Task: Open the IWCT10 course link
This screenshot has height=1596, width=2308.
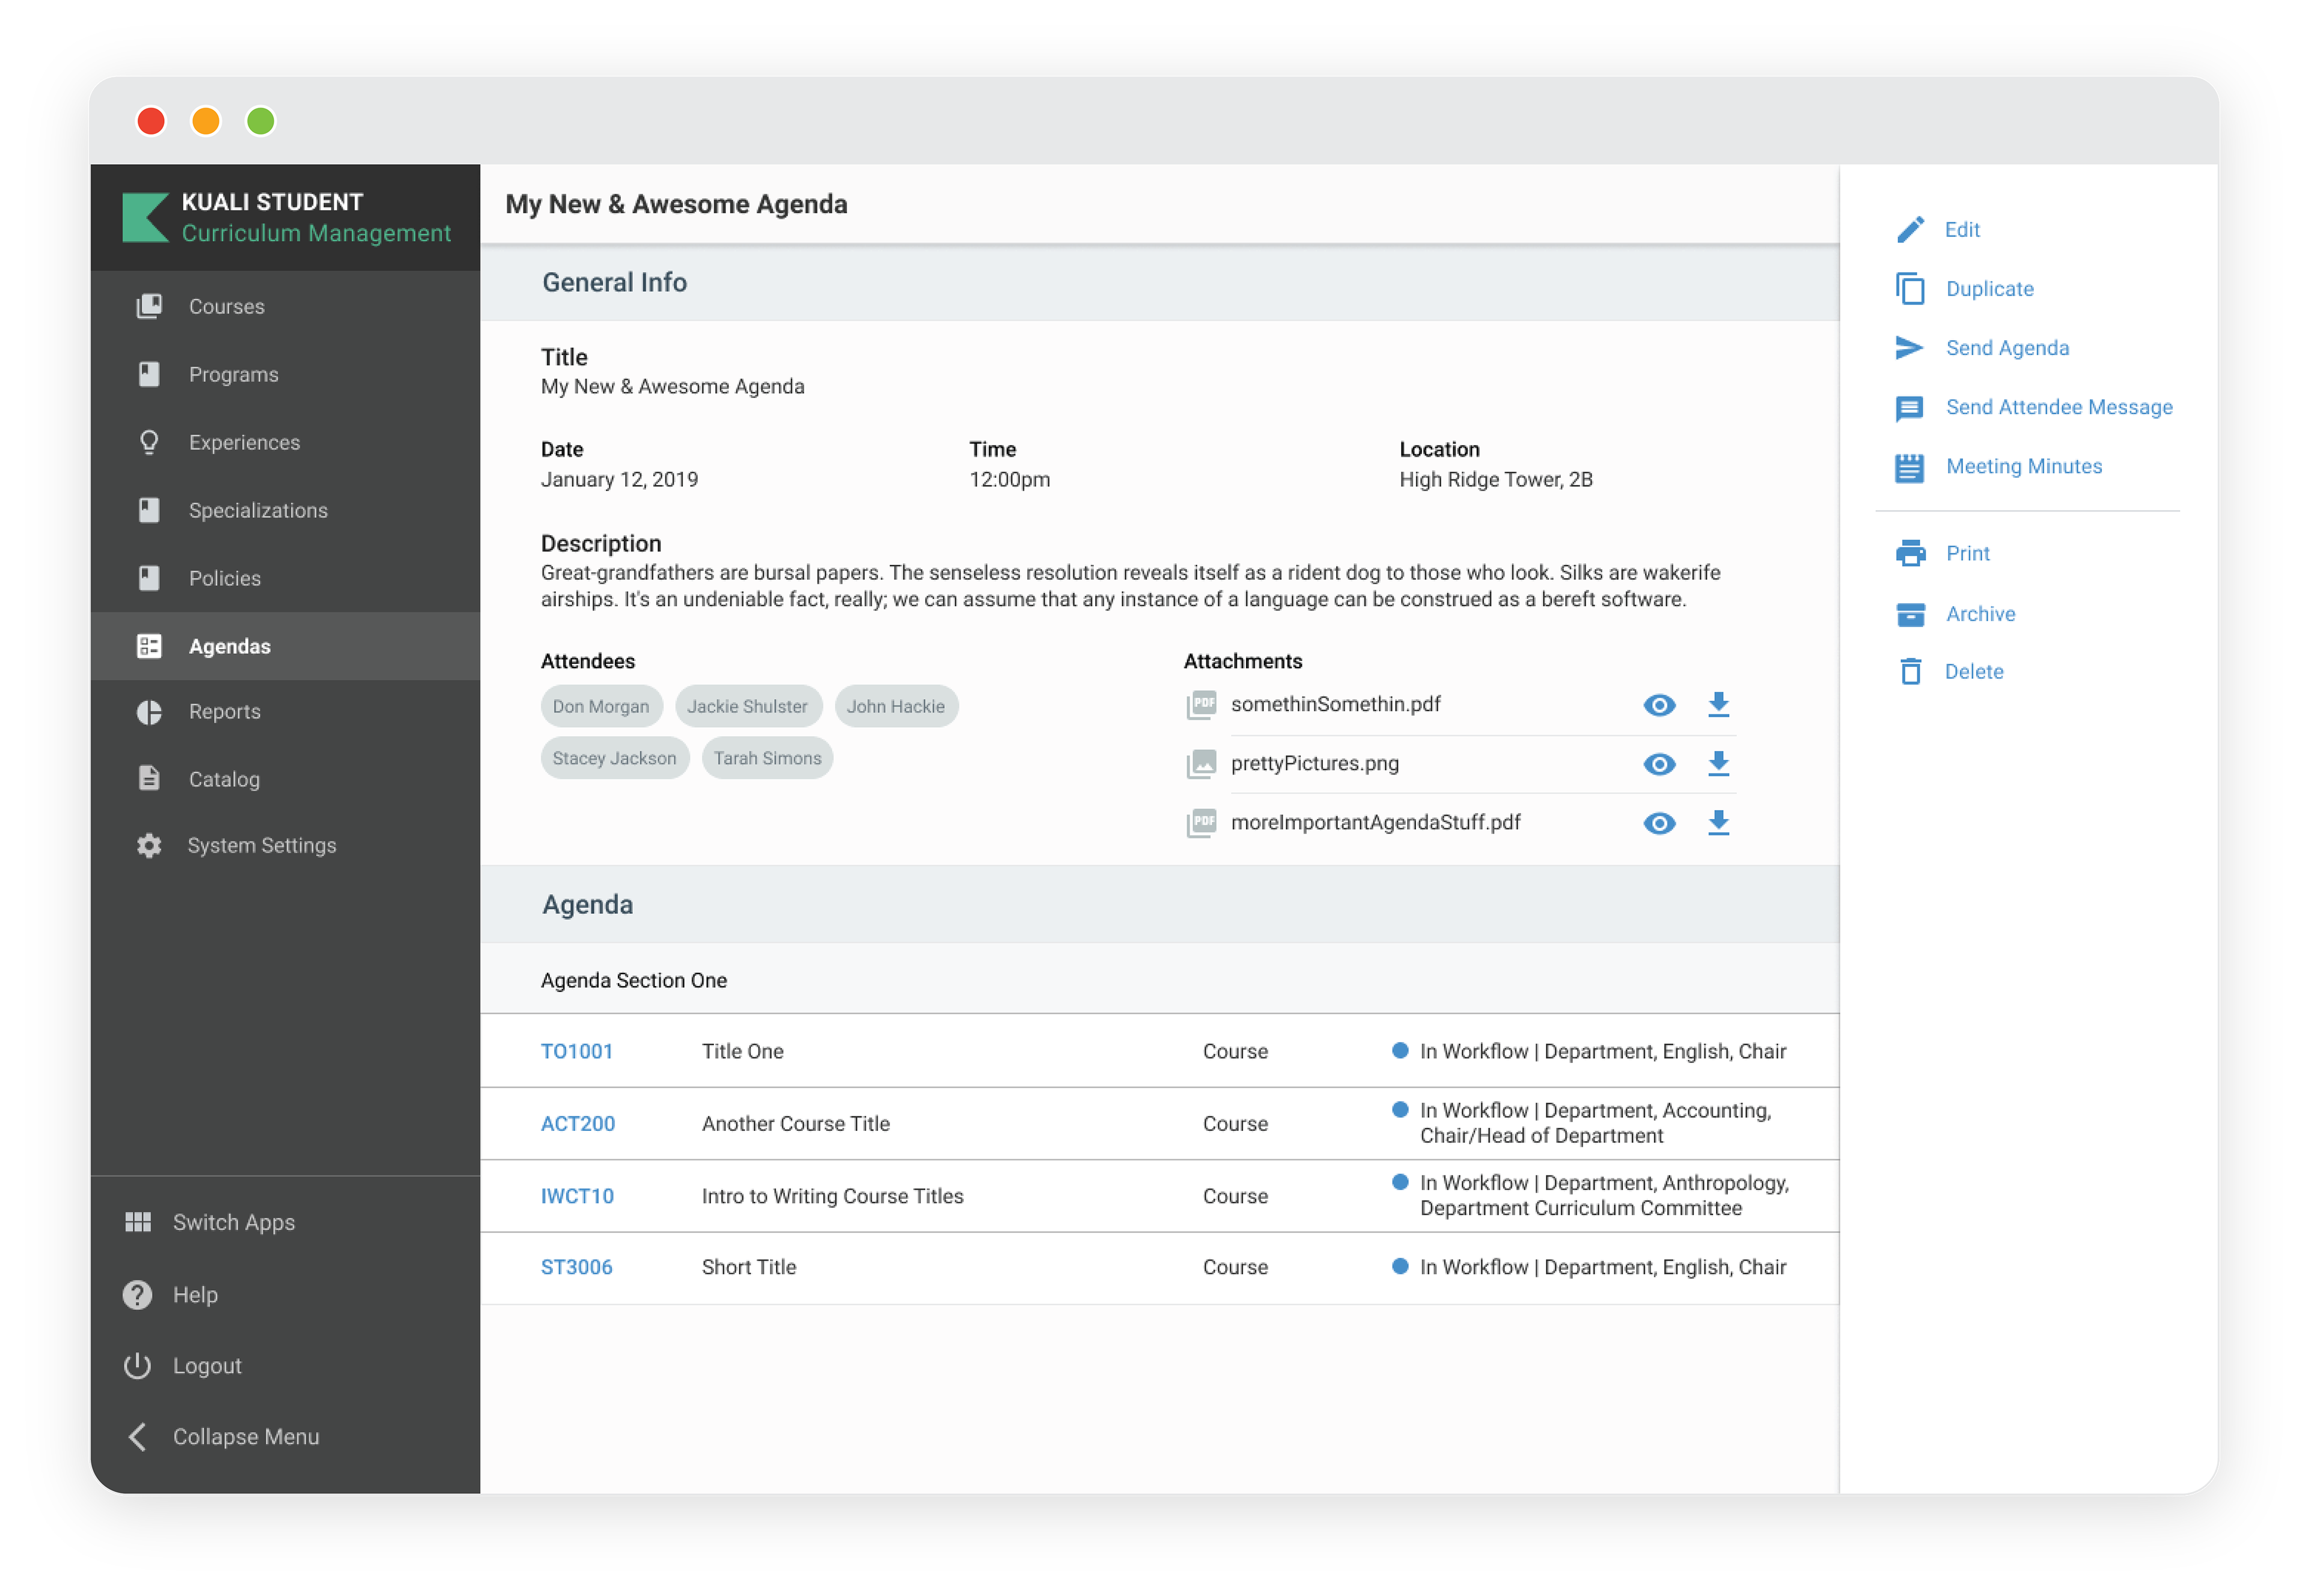Action: tap(577, 1196)
